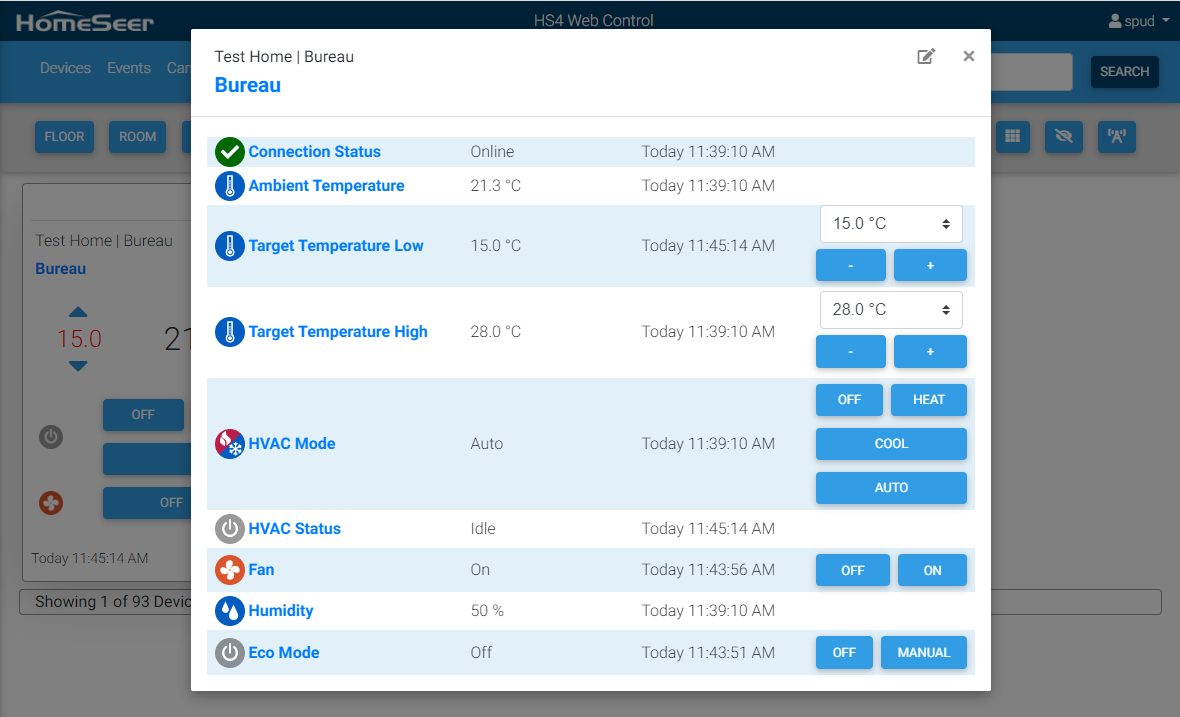1180x717 pixels.
Task: Click the HVAC Mode flame-snowflake icon
Action: [x=230, y=444]
